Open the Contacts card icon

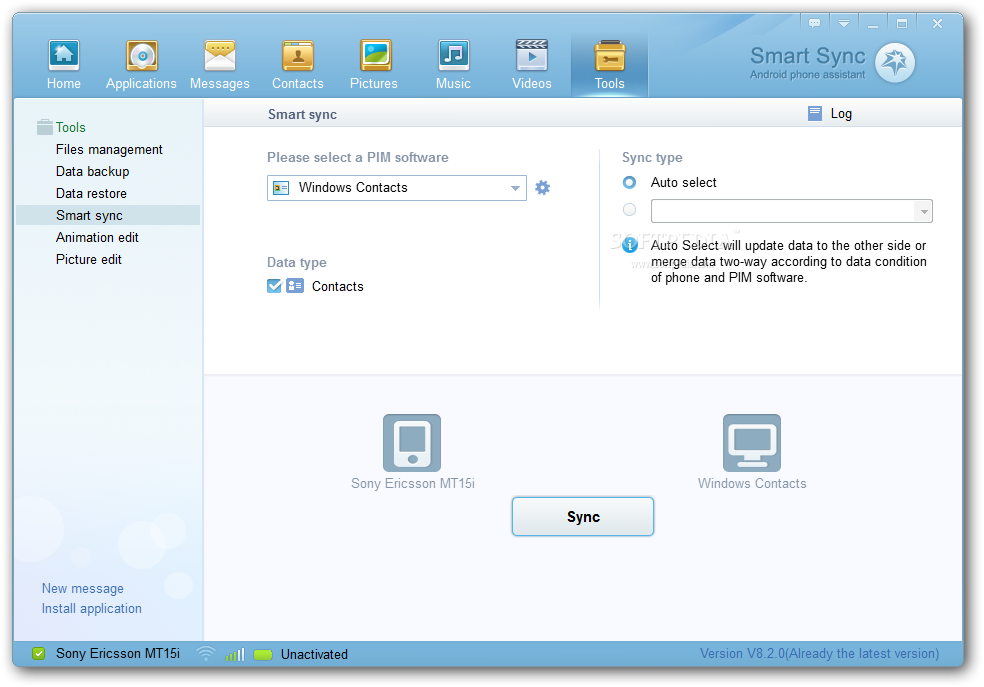tap(297, 56)
